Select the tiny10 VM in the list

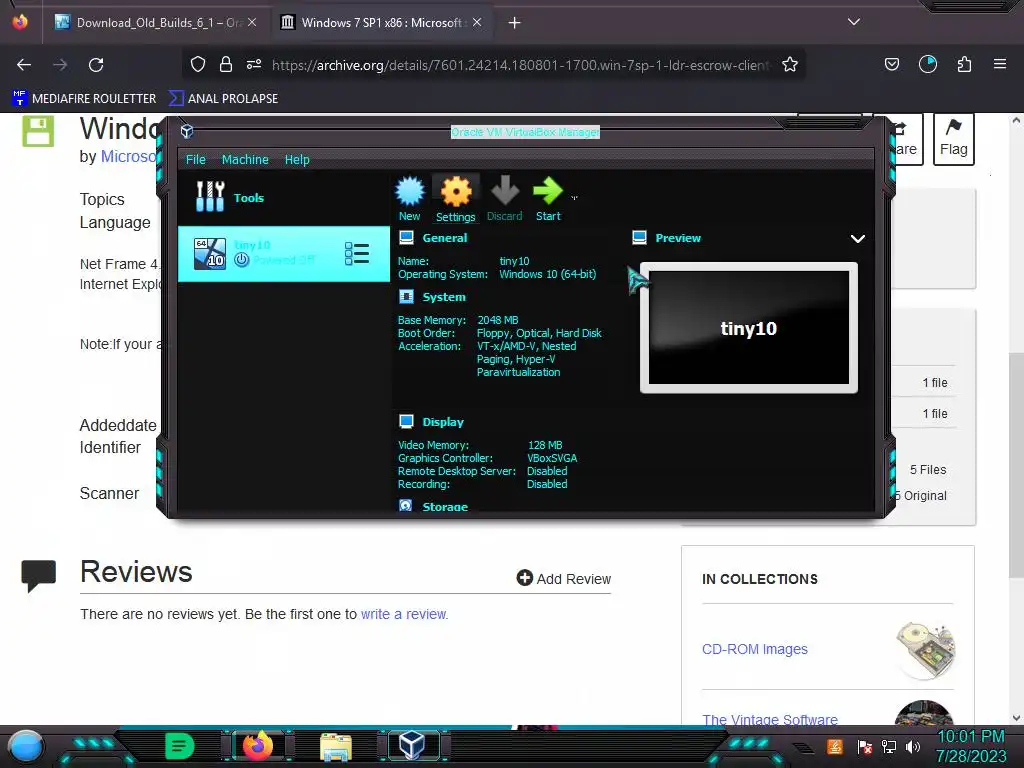(x=283, y=253)
